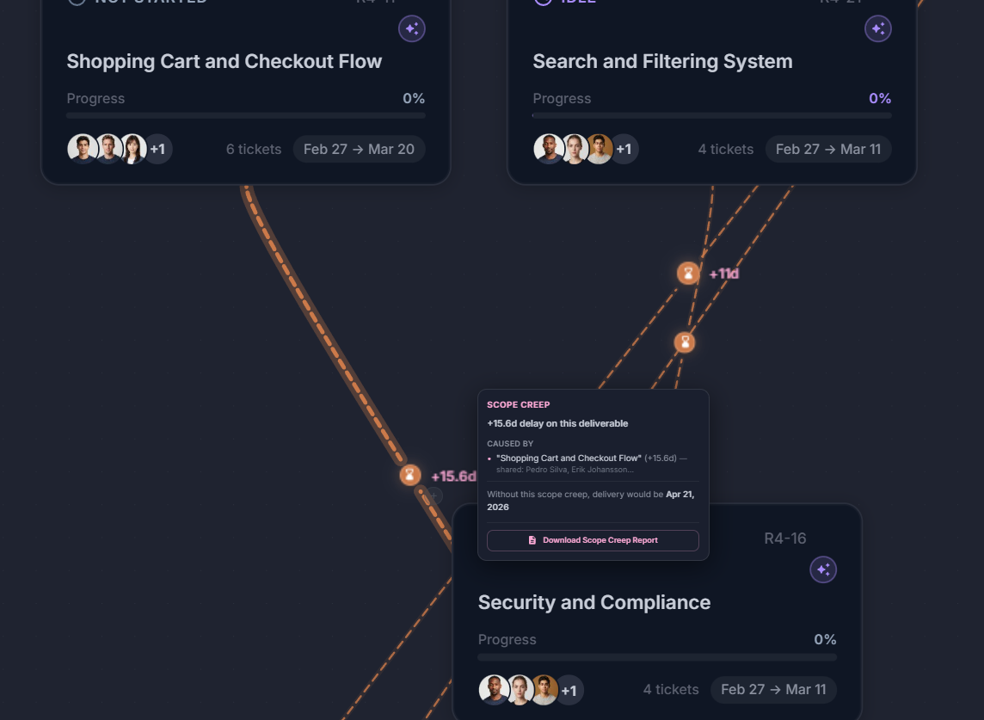The height and width of the screenshot is (720, 984).
Task: Click the Feb 27 → Mar 20 date chip
Action: pos(359,148)
